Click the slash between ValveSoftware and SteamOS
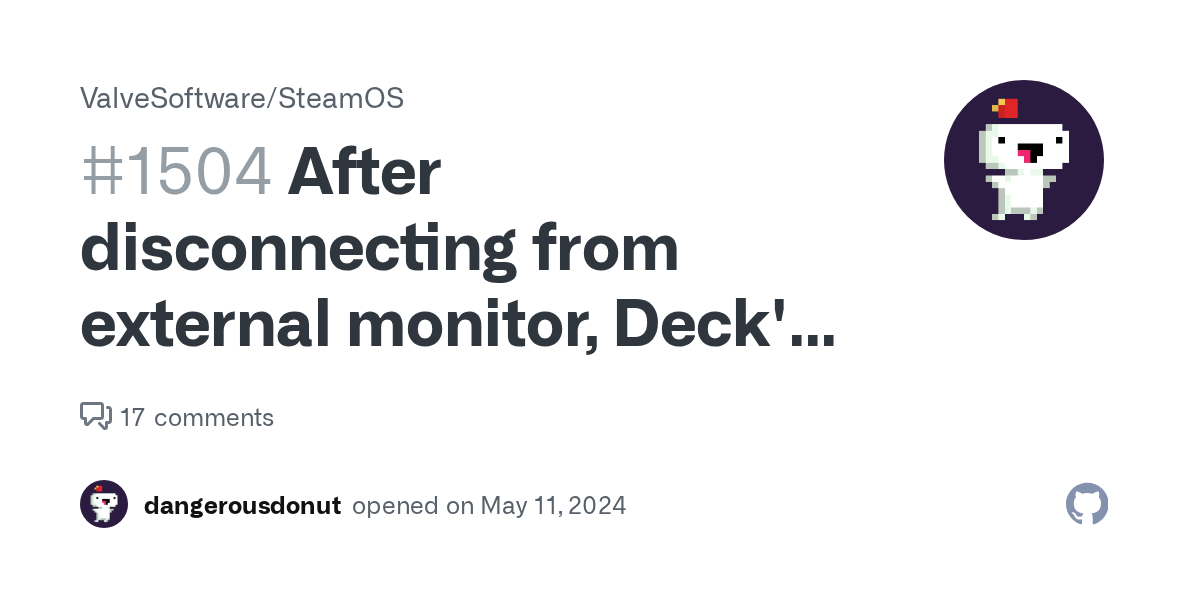 point(270,98)
